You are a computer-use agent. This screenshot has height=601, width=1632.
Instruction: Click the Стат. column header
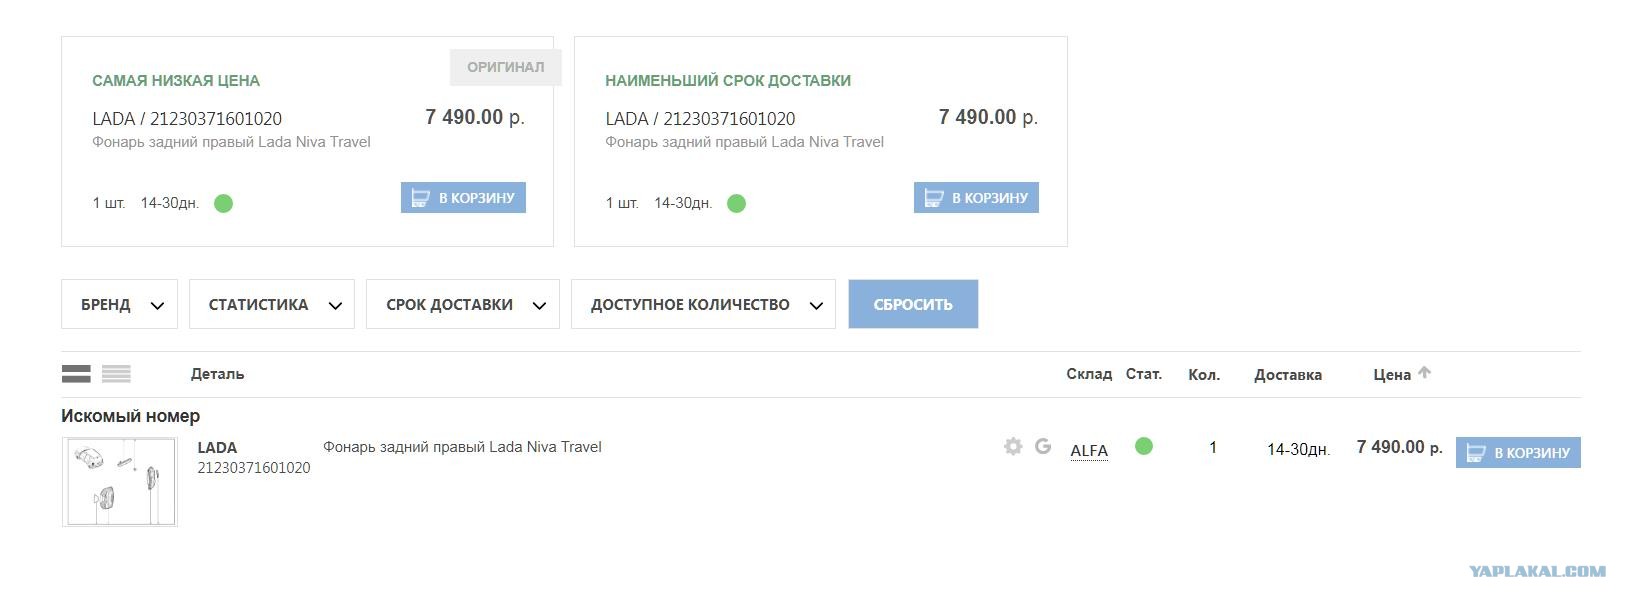1144,373
